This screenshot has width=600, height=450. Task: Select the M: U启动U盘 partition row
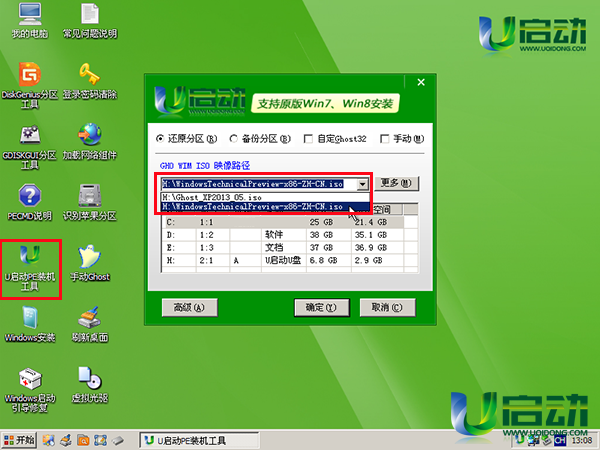point(283,261)
